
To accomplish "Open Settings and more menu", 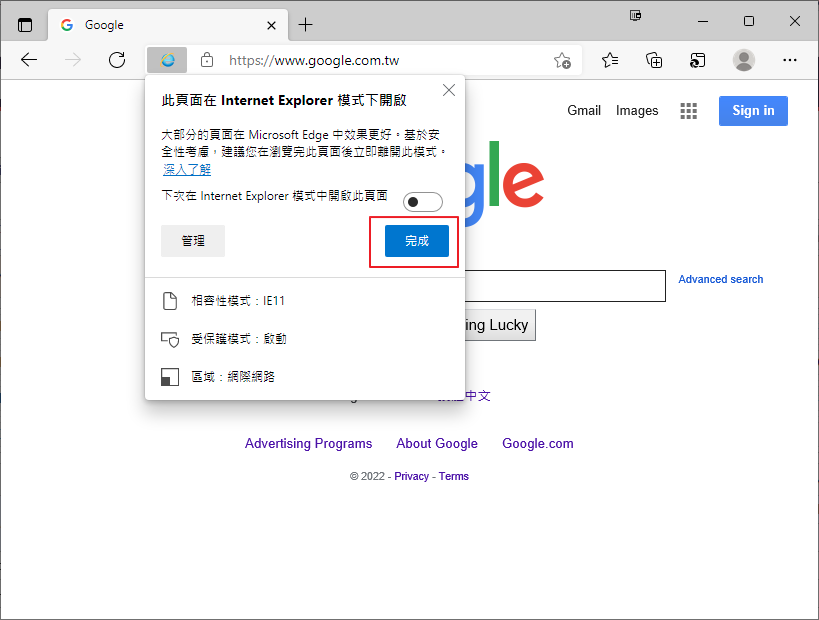I will (x=790, y=60).
